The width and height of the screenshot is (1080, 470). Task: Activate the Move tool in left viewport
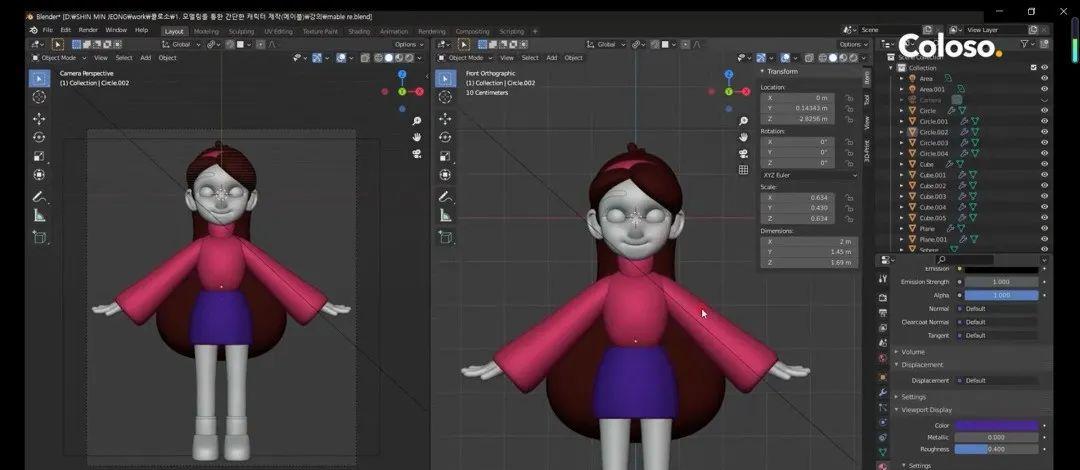point(39,119)
